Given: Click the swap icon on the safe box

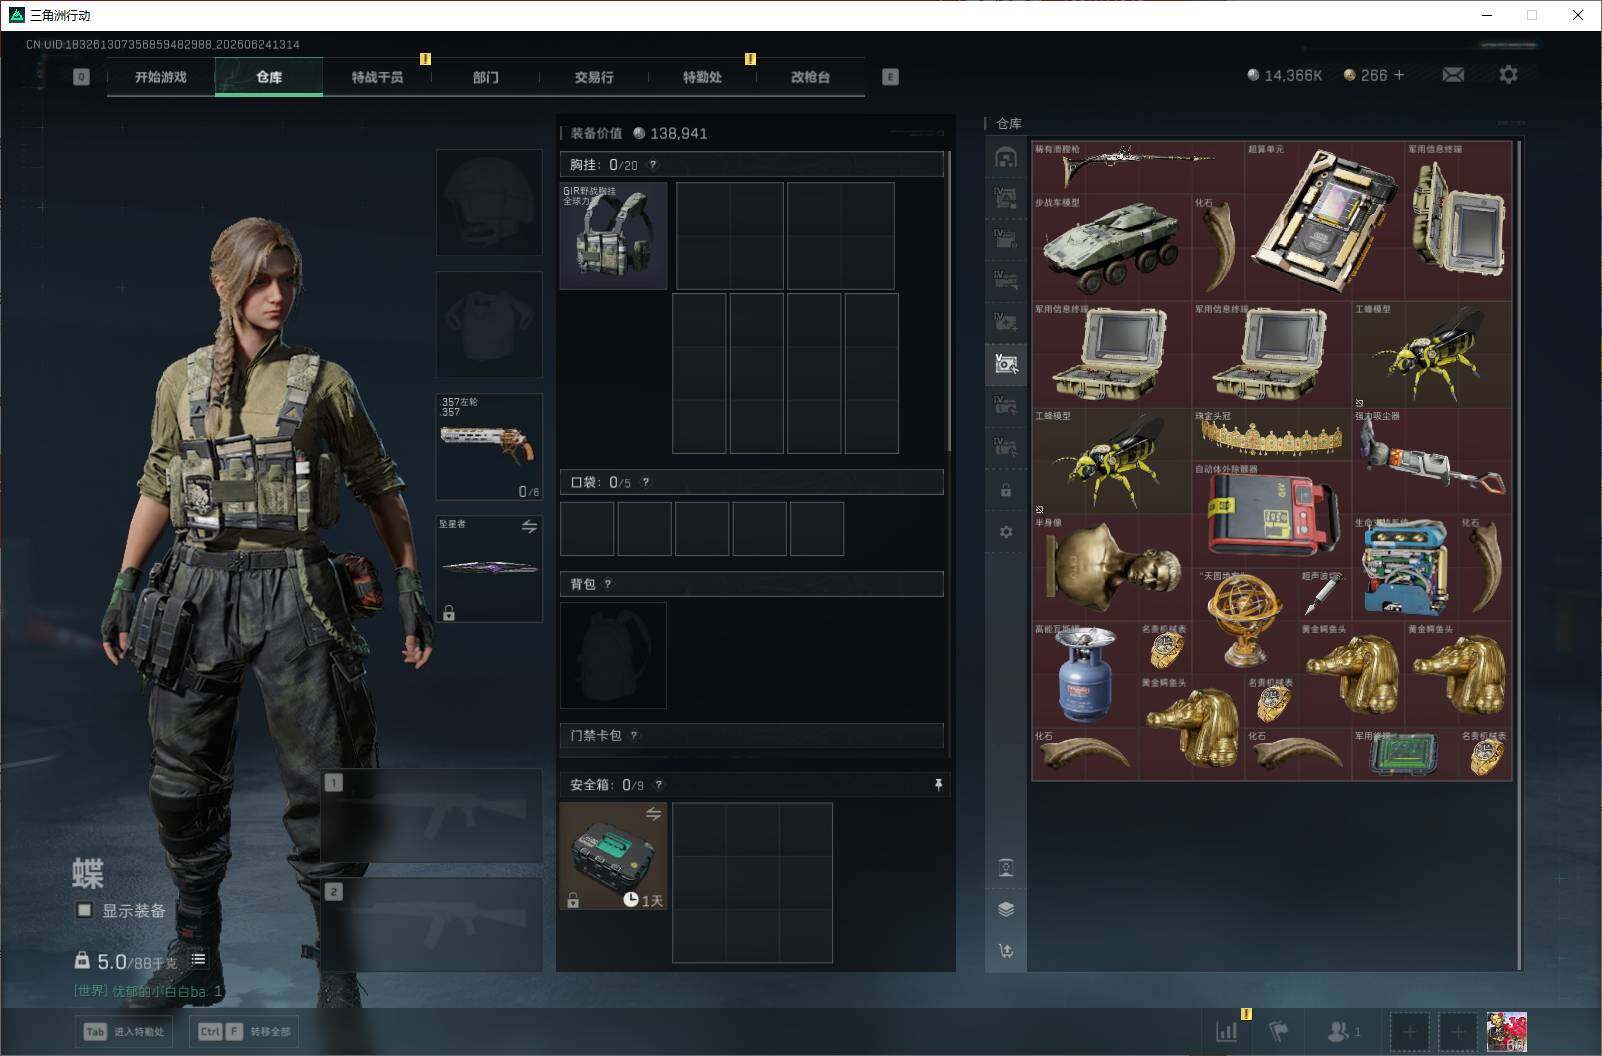Looking at the screenshot, I should (x=653, y=814).
